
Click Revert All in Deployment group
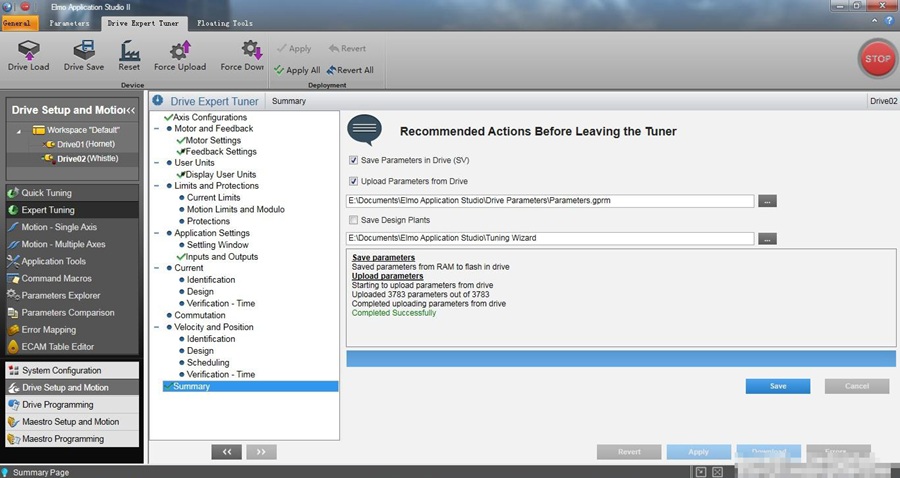tap(350, 70)
